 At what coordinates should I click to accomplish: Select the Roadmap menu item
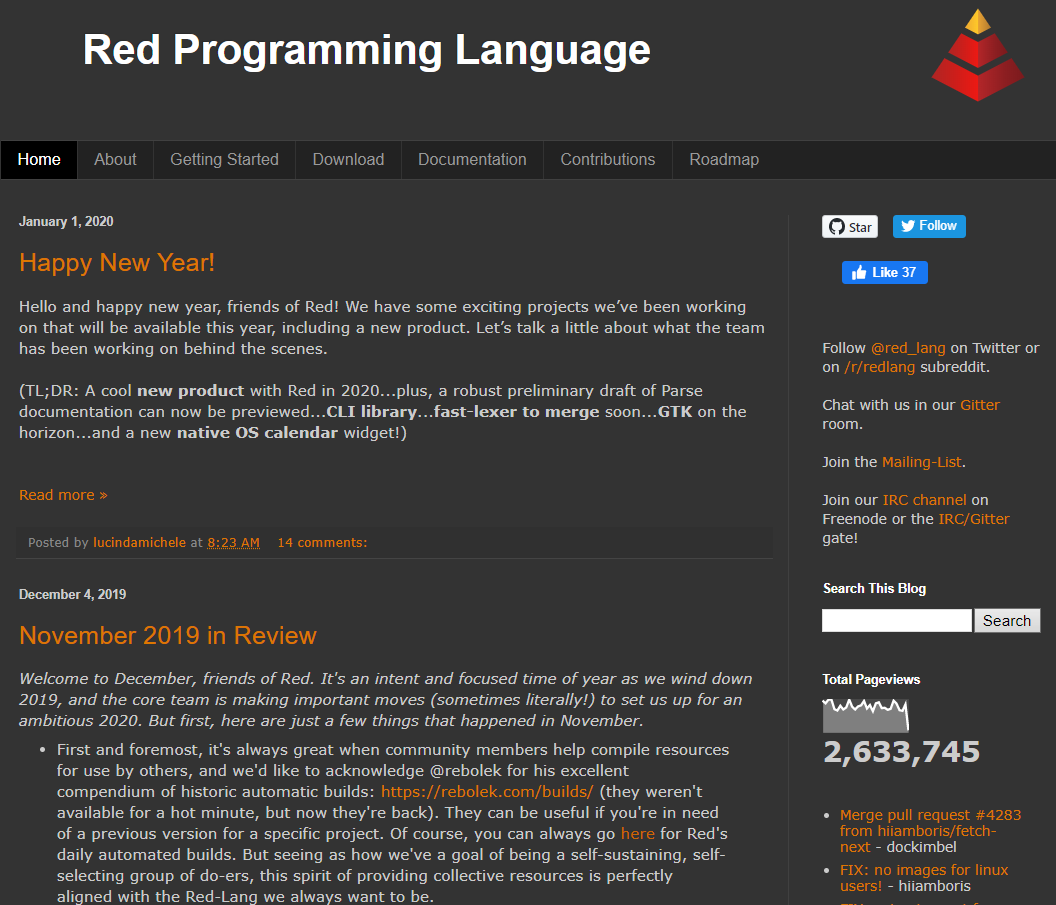[x=724, y=160]
